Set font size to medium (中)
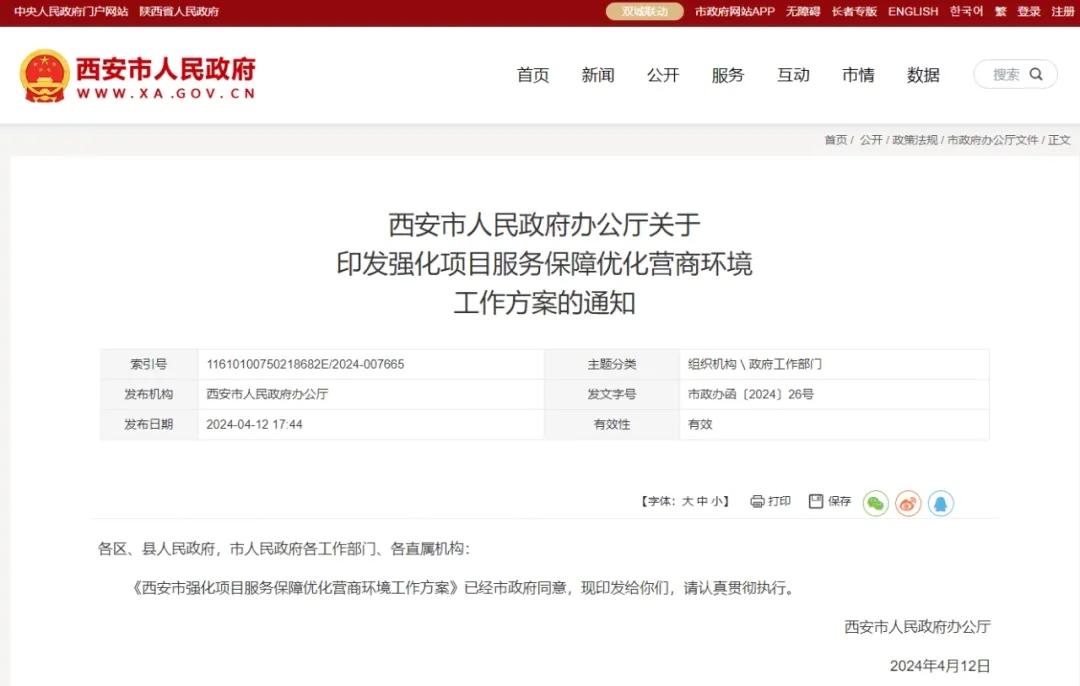Screen dimensions: 1080x686 tap(702, 501)
